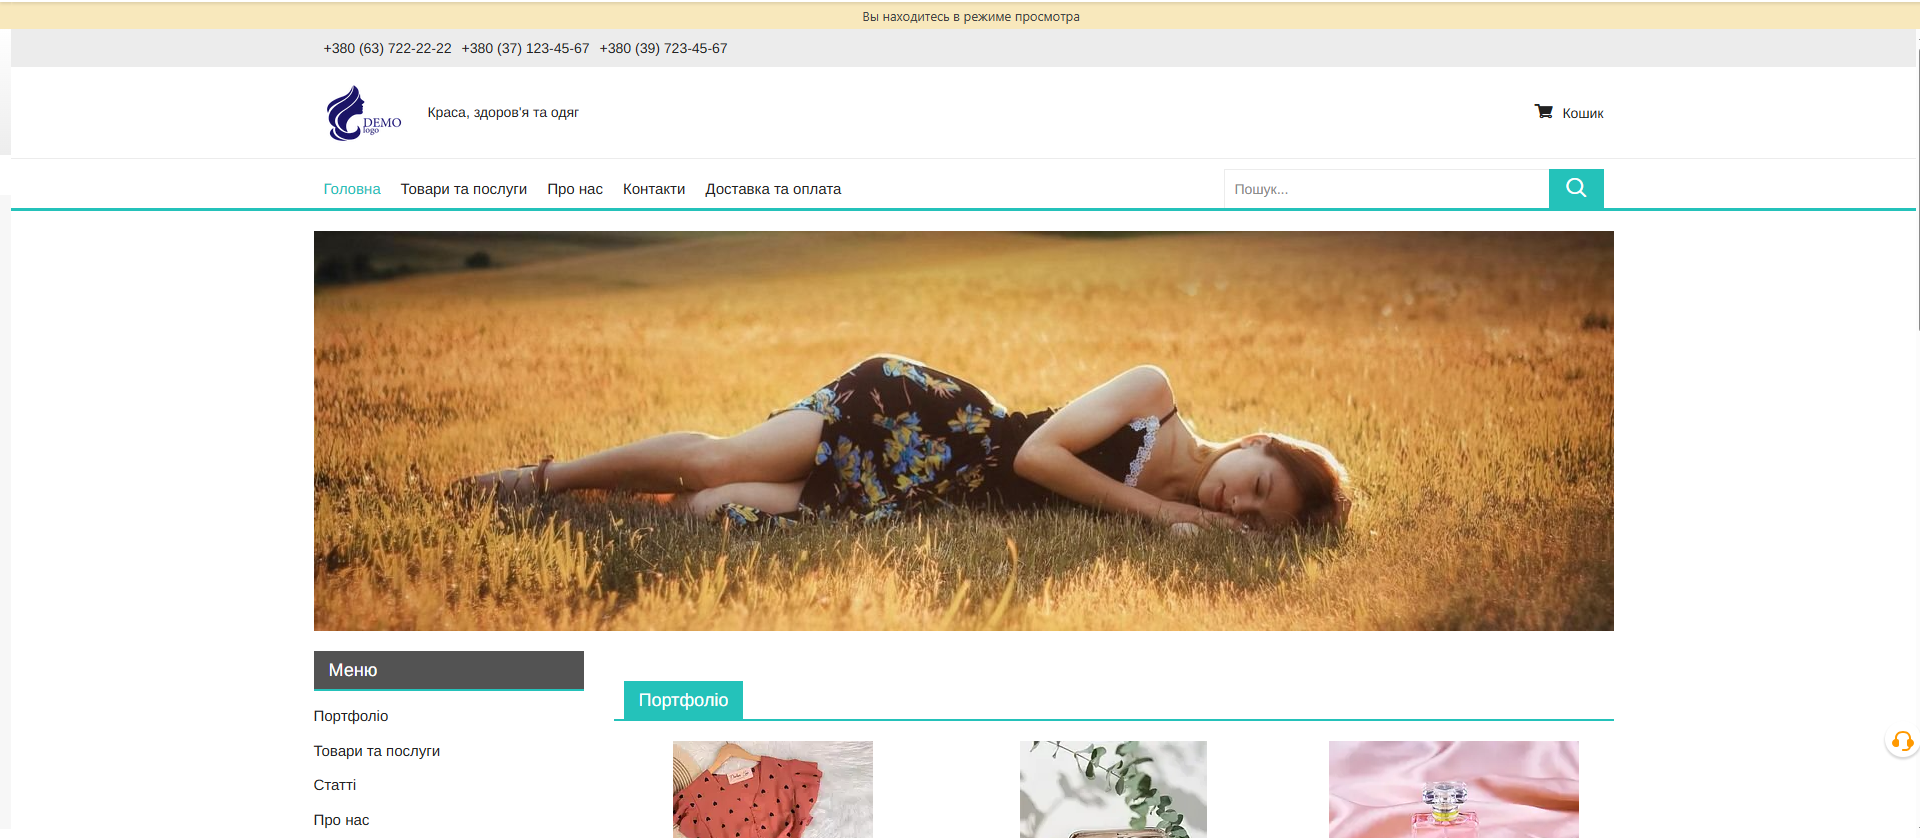Click the DEMO logo icon
This screenshot has height=838, width=1920.
point(362,113)
